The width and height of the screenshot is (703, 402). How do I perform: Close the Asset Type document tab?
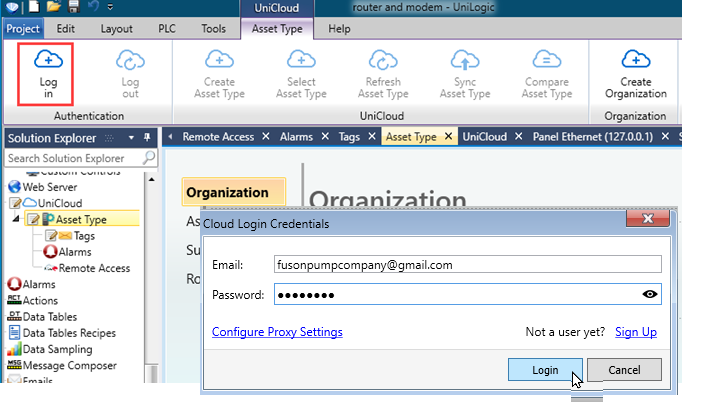tap(448, 136)
